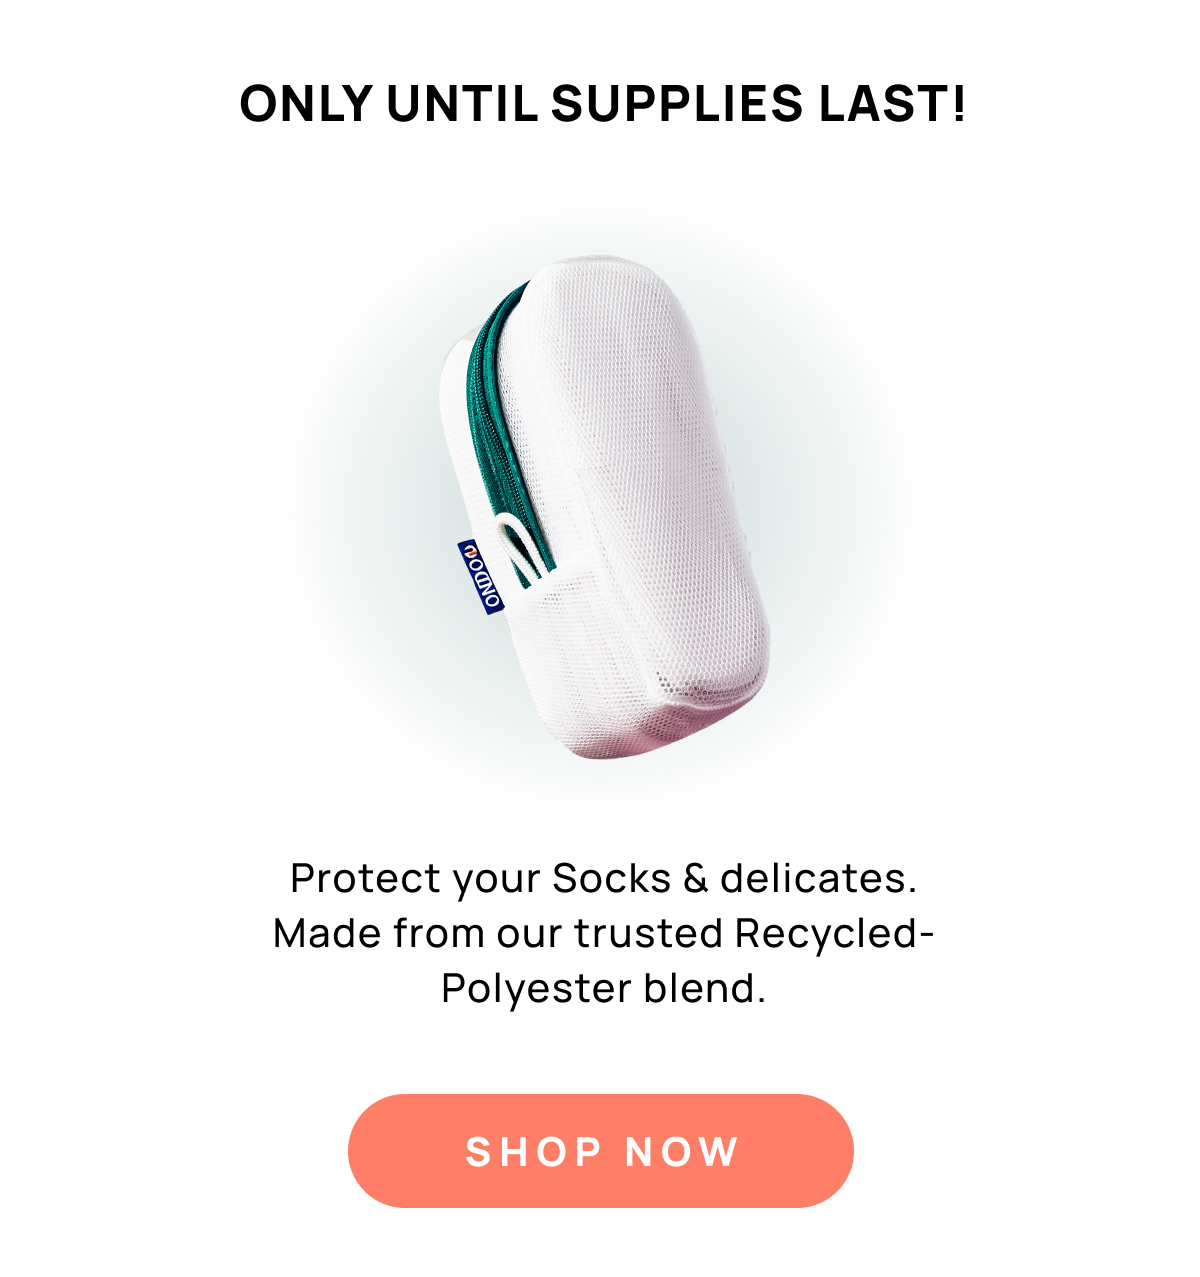Click the word SUPPLIES in the headline

[677, 104]
